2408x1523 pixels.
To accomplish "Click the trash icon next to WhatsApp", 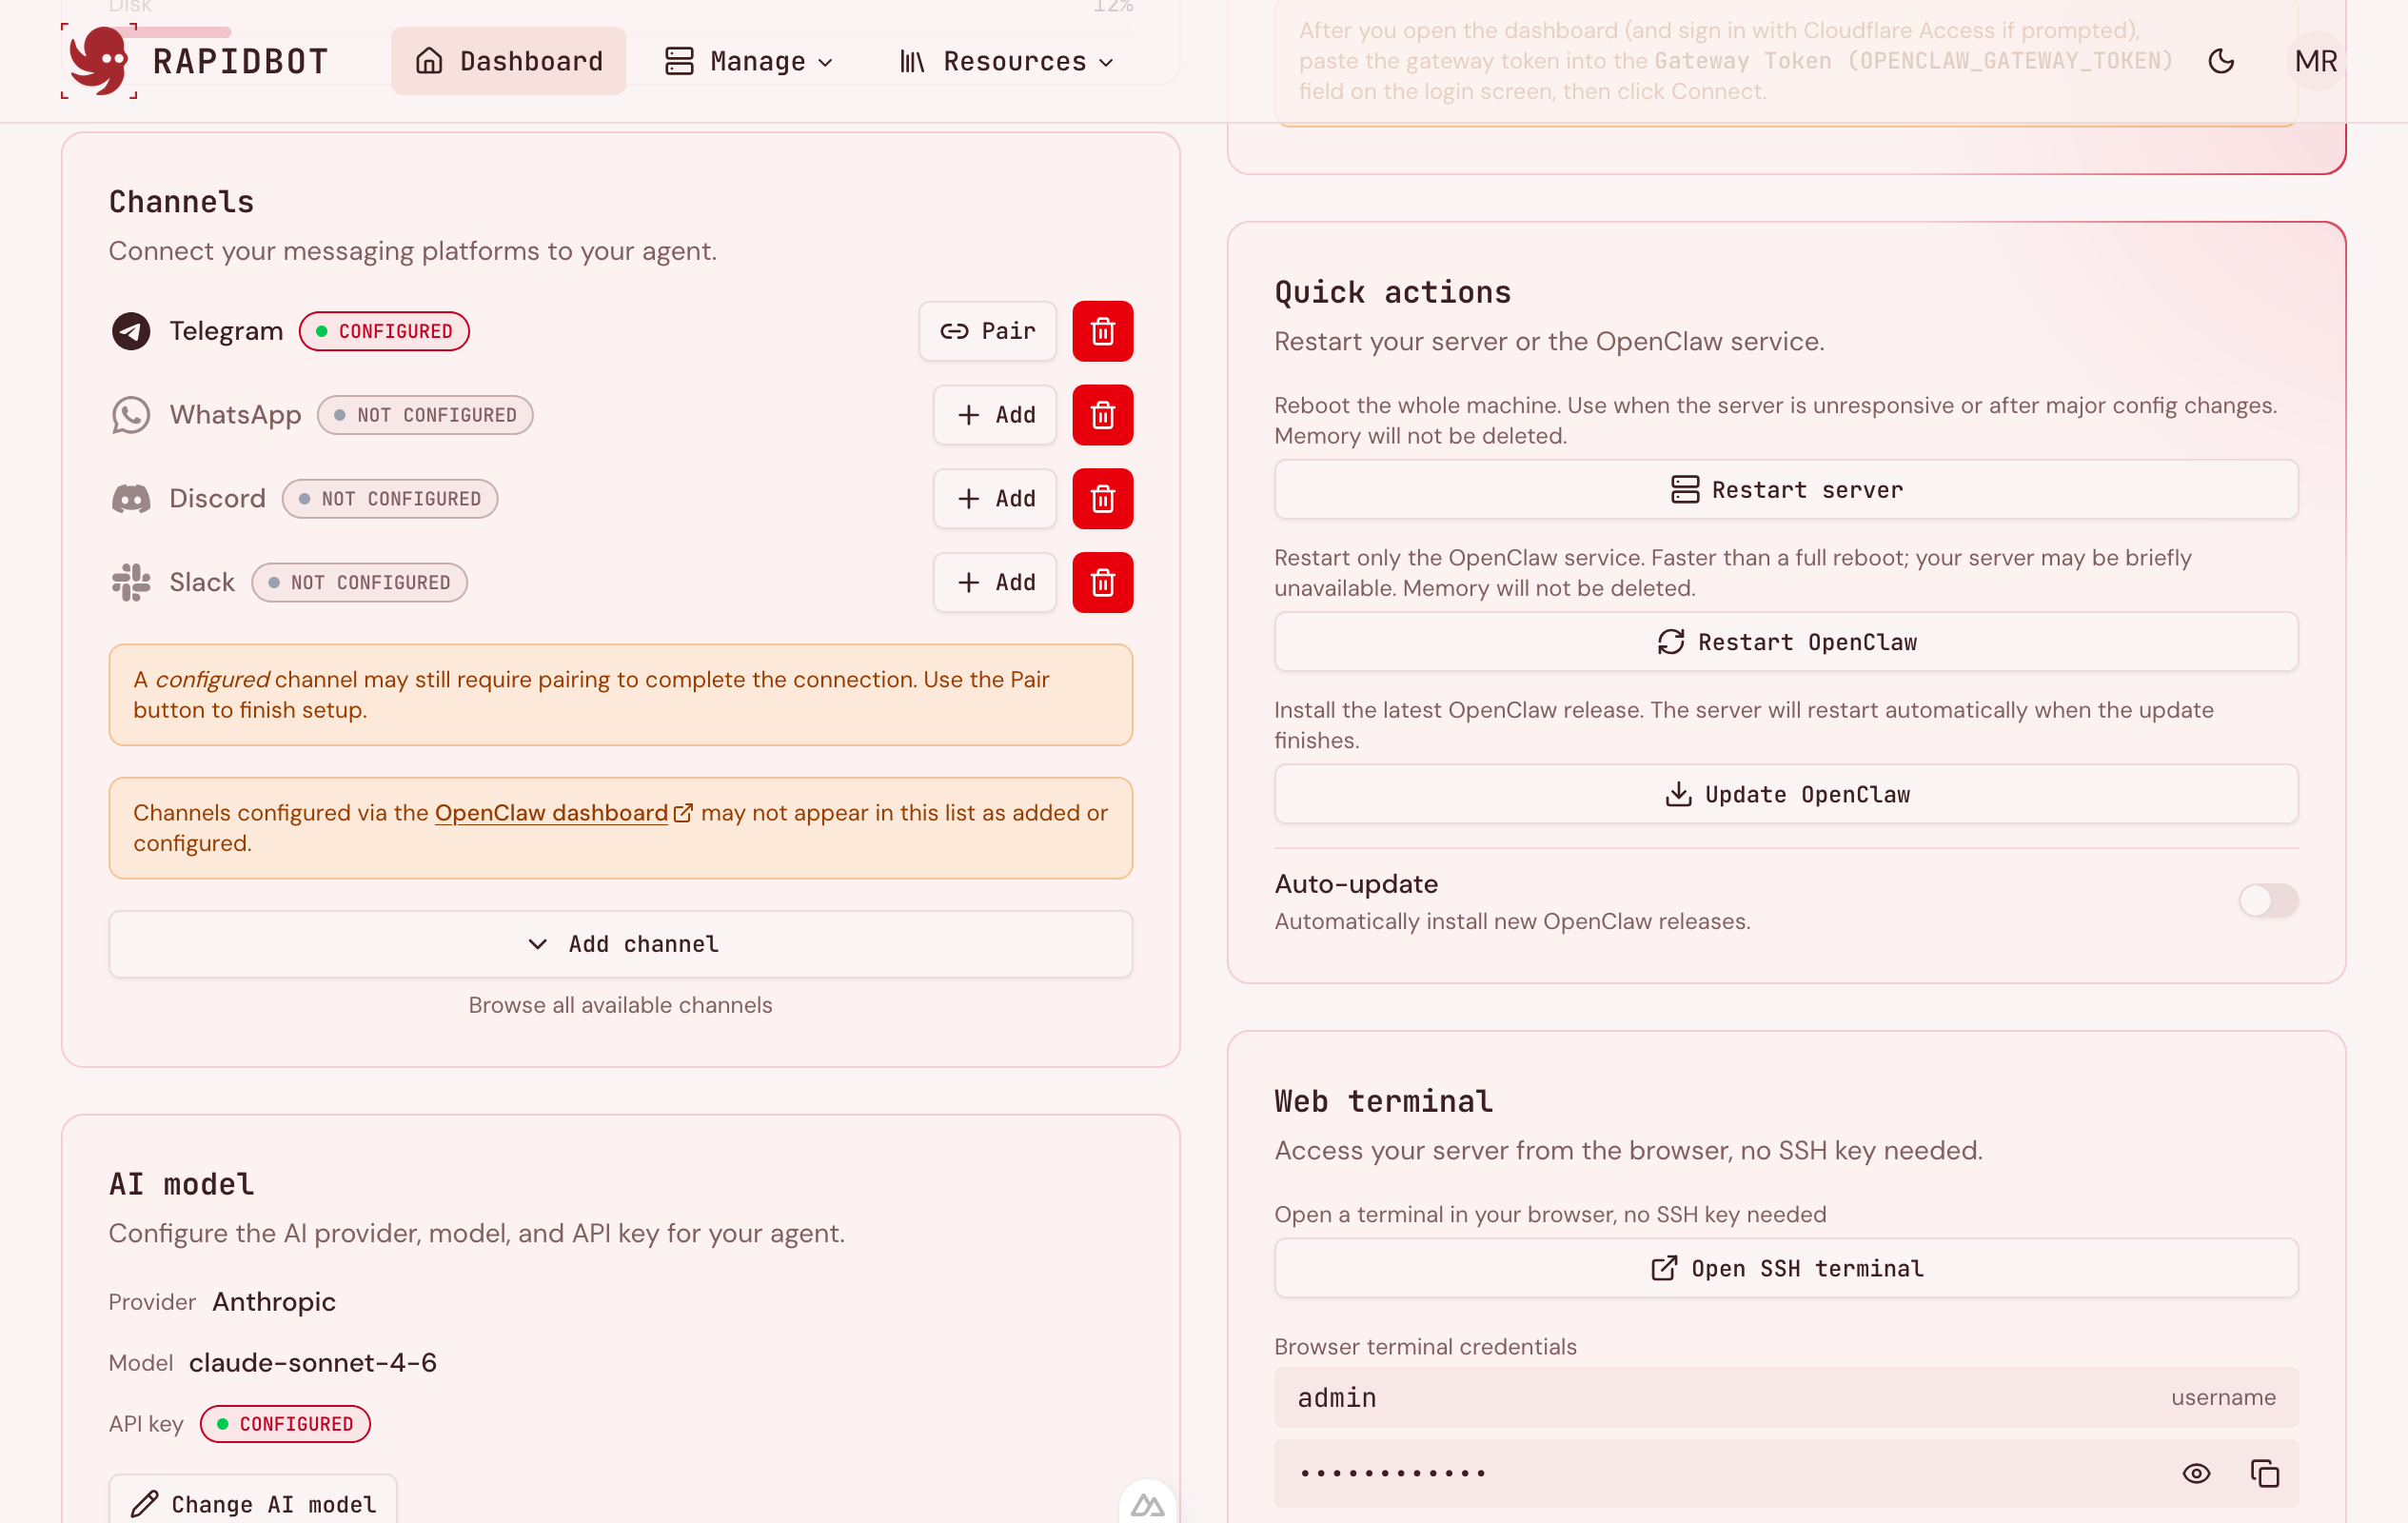I will click(x=1102, y=415).
